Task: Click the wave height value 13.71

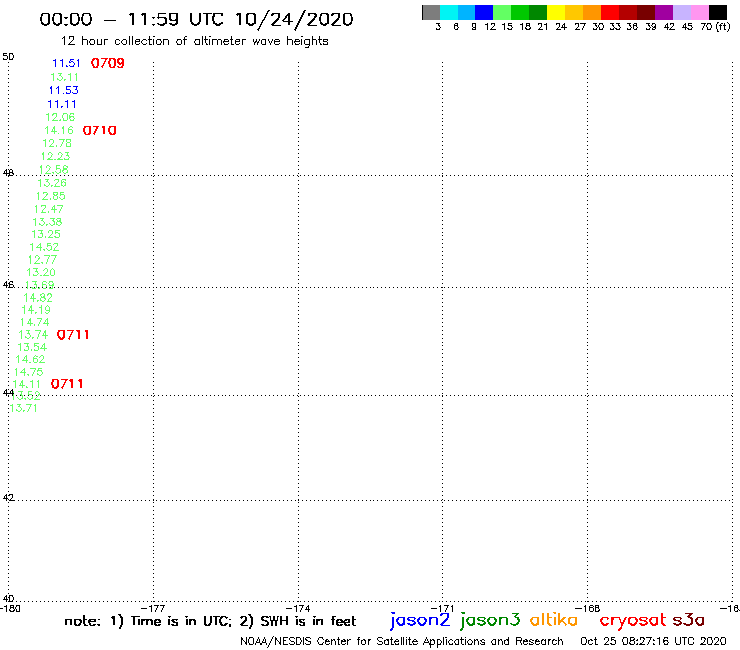Action: pos(23,408)
